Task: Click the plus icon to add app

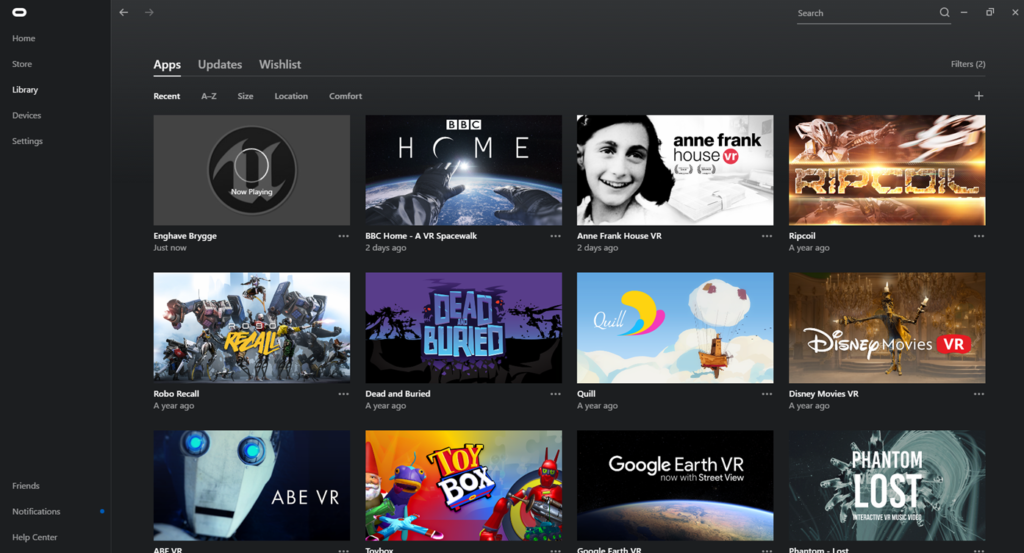Action: click(x=978, y=96)
